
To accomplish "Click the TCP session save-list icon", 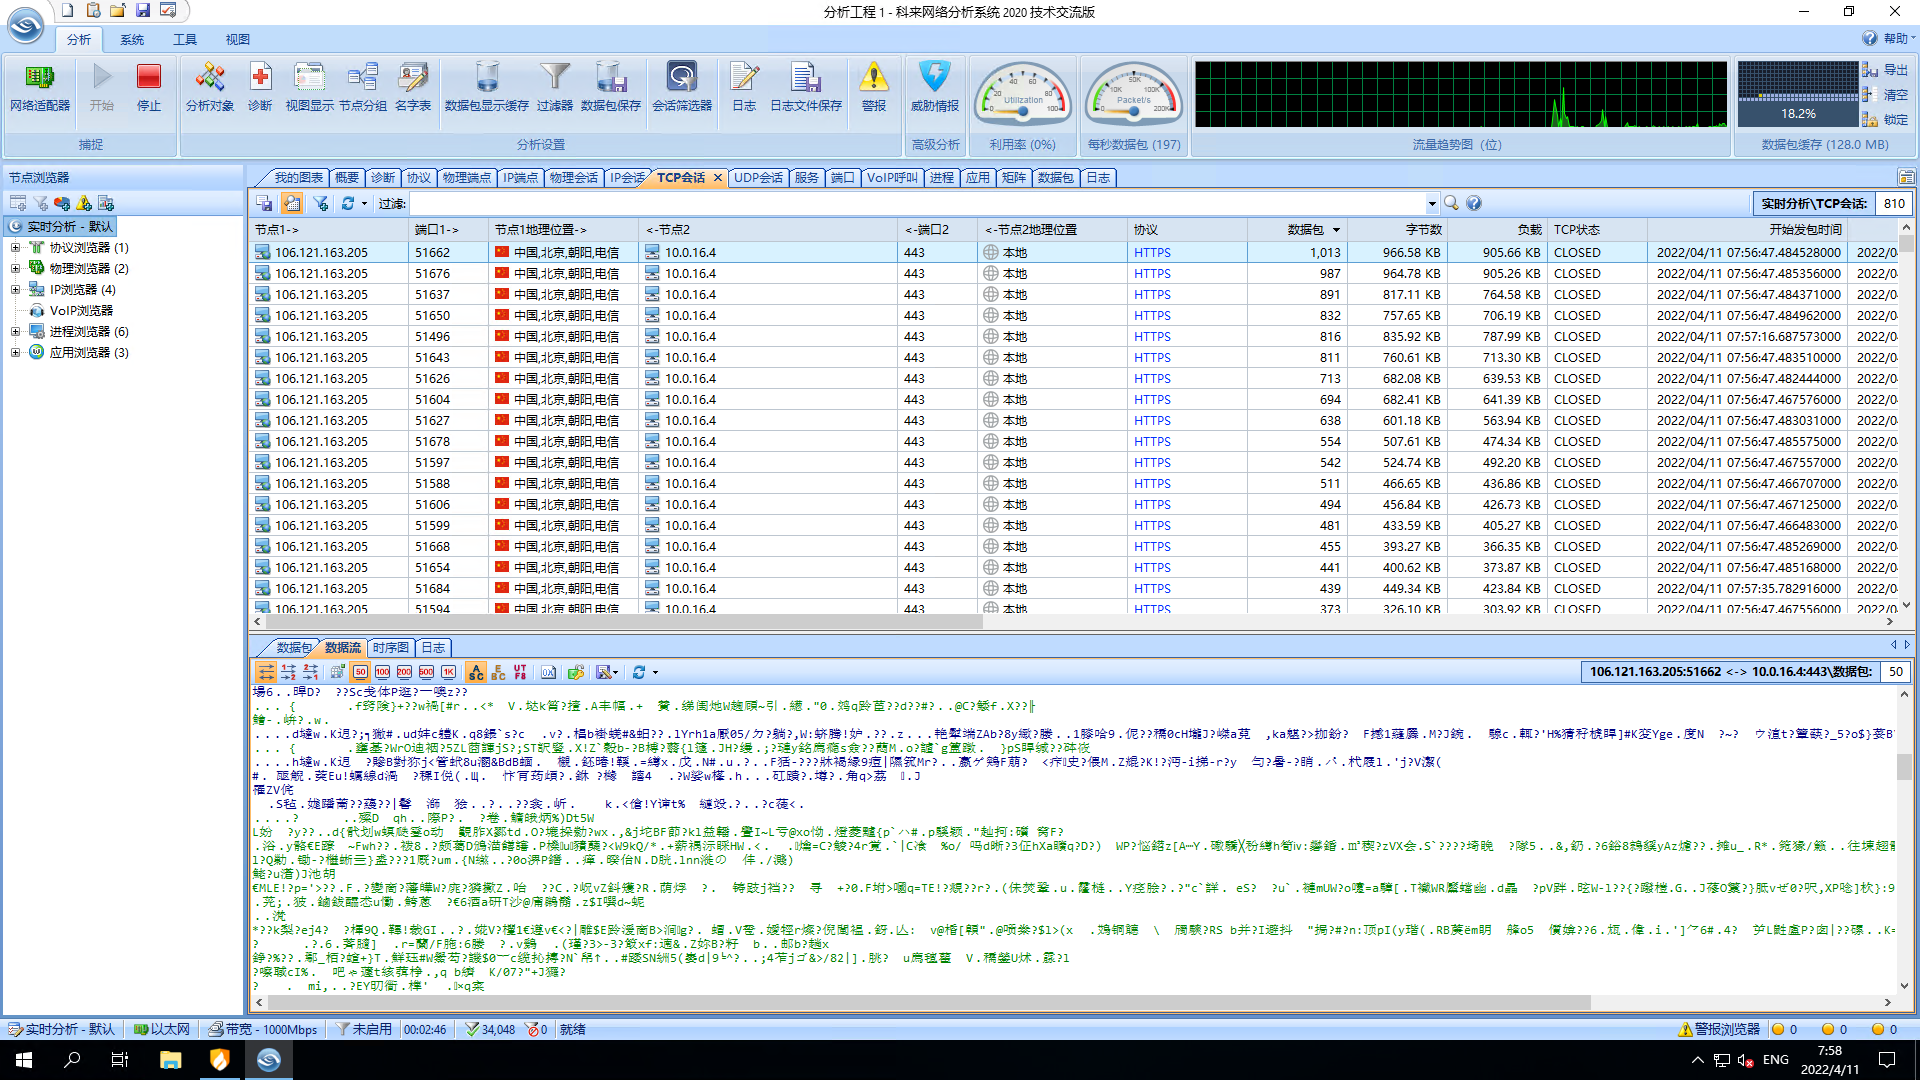I will point(264,203).
